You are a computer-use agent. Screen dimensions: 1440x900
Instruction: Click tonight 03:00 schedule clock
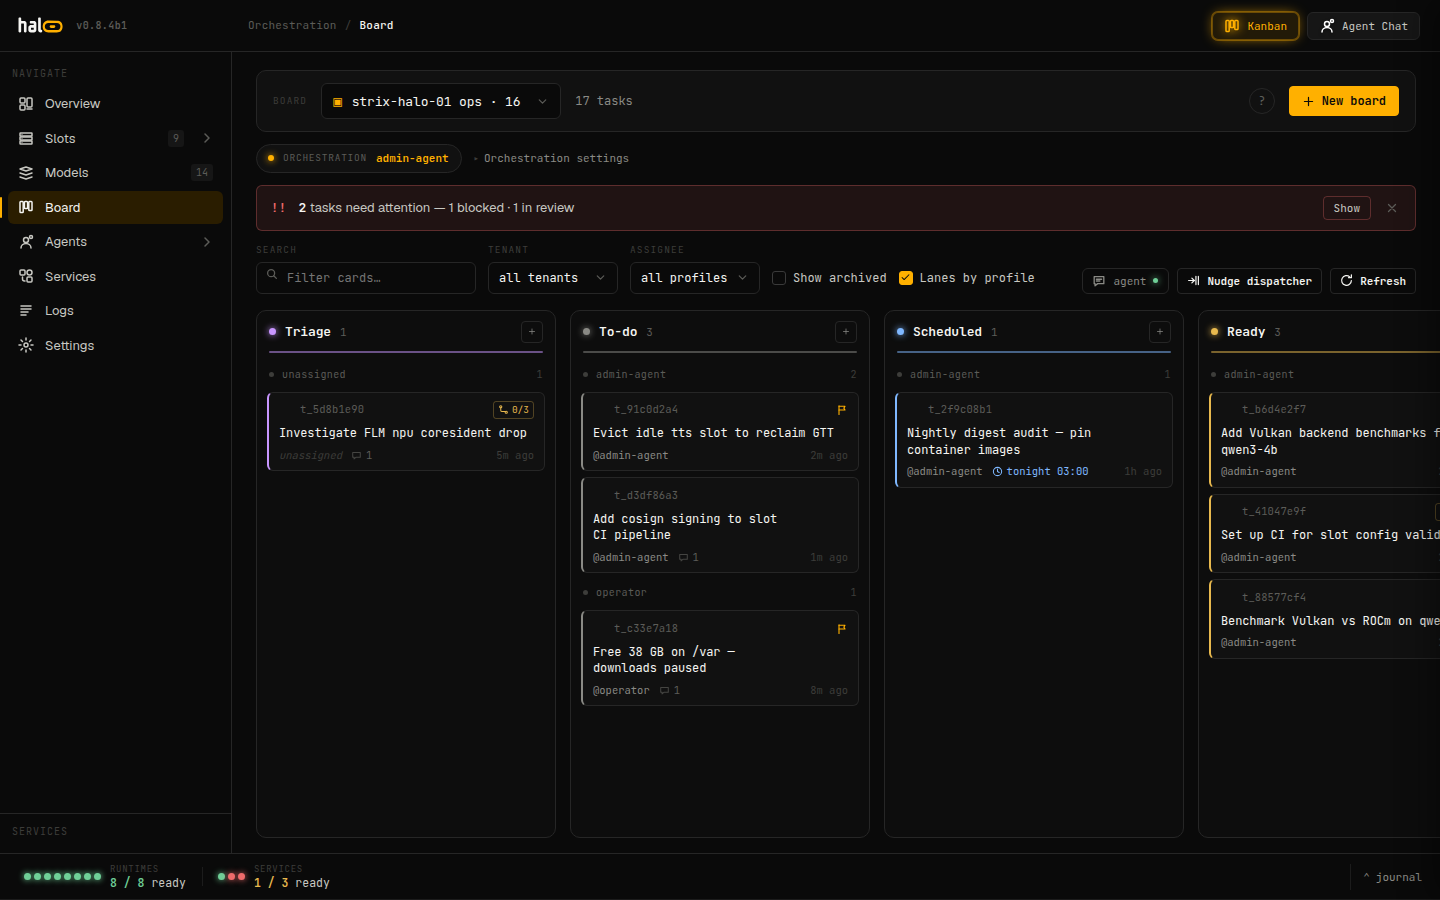point(1040,472)
